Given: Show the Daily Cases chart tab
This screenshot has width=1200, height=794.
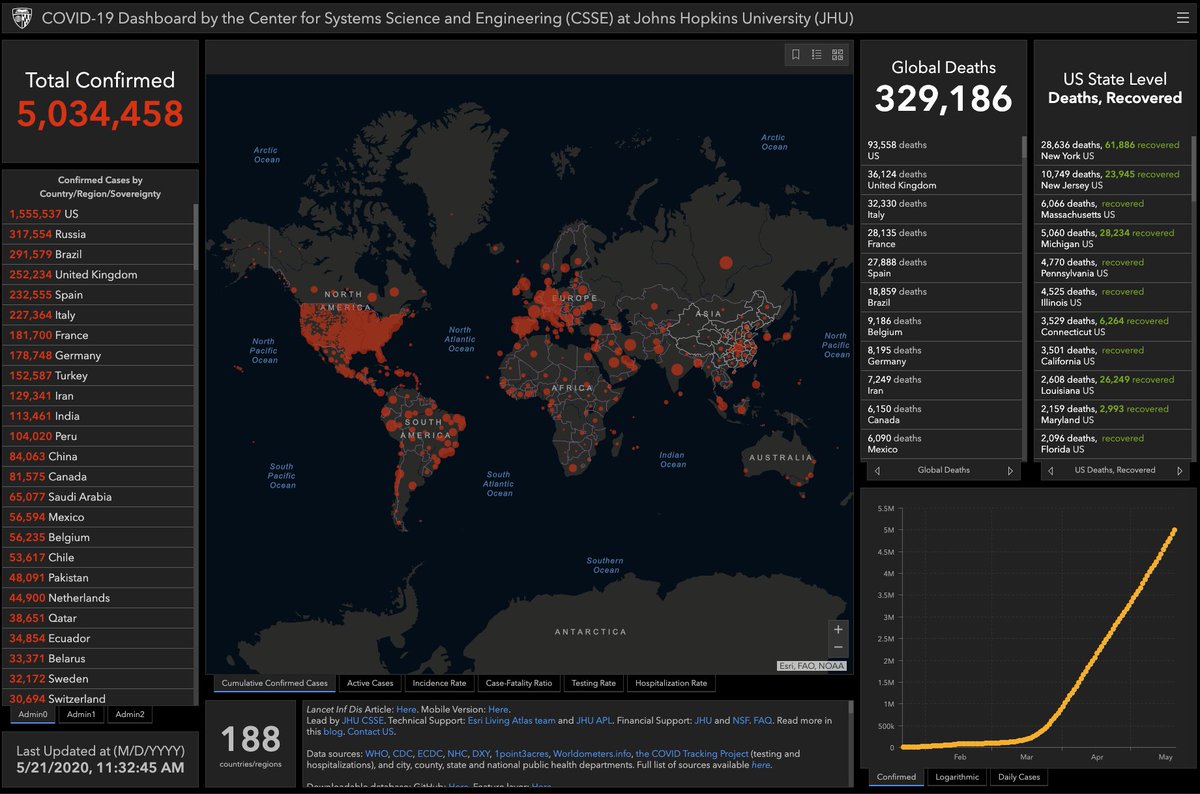Looking at the screenshot, I should [x=1019, y=777].
